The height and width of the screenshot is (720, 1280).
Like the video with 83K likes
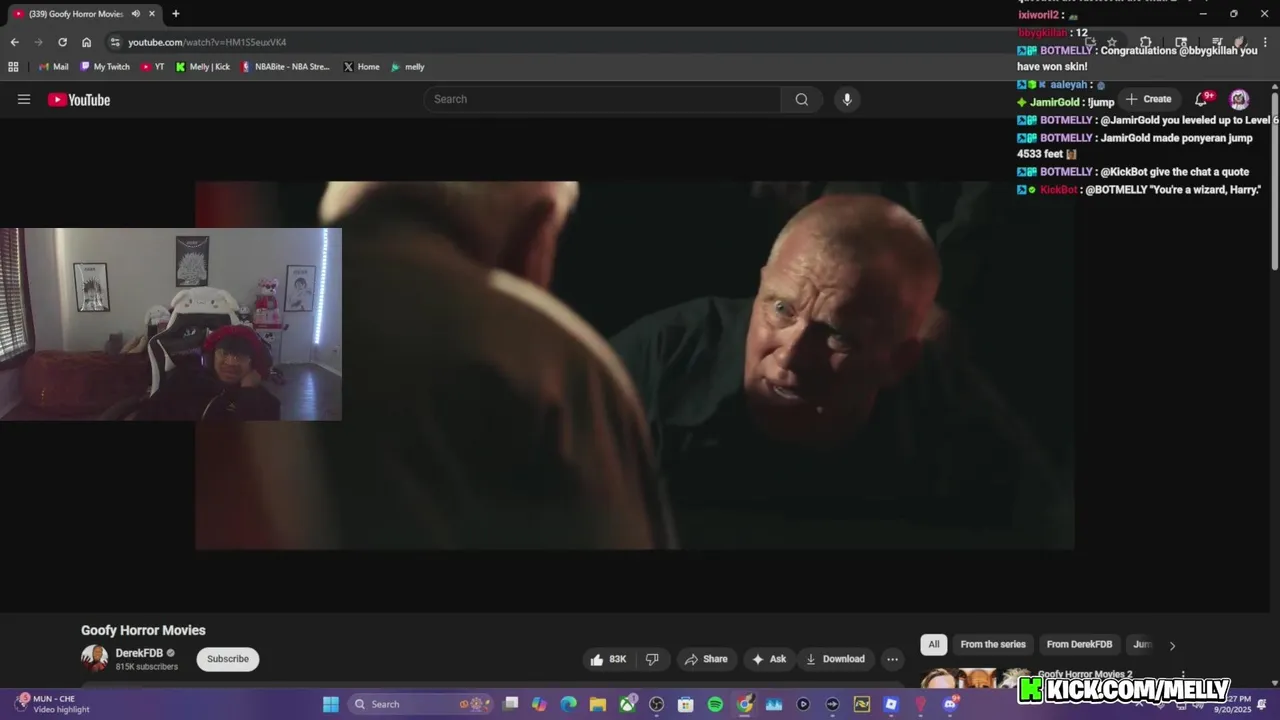(608, 659)
